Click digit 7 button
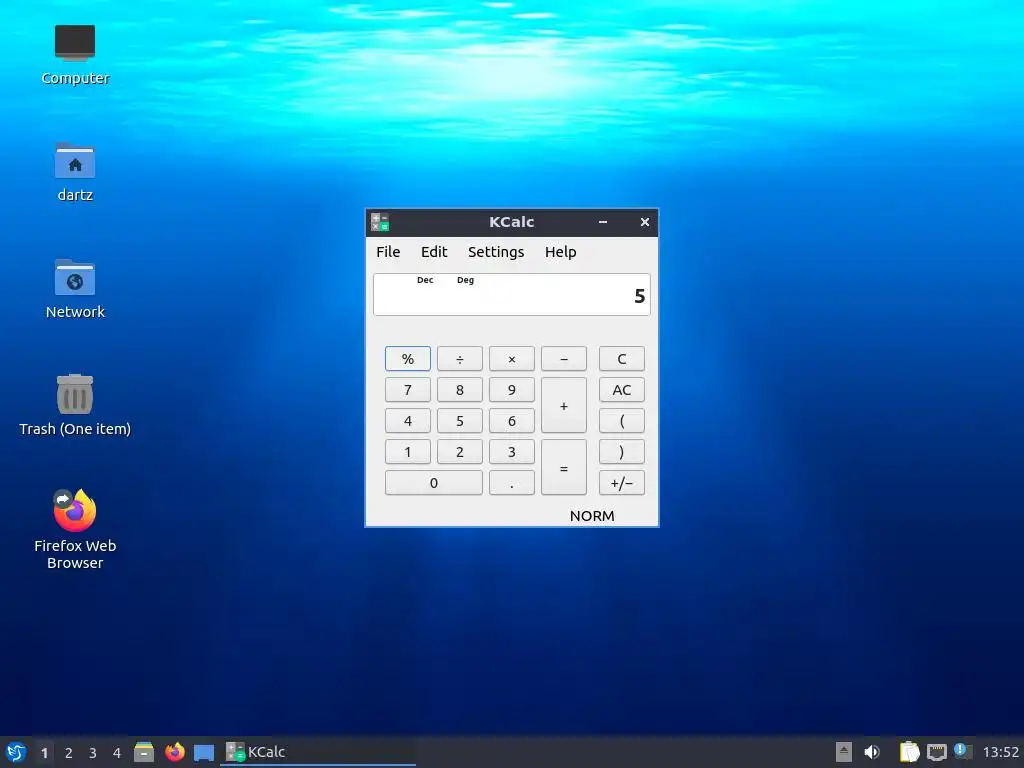The width and height of the screenshot is (1024, 768). click(408, 390)
